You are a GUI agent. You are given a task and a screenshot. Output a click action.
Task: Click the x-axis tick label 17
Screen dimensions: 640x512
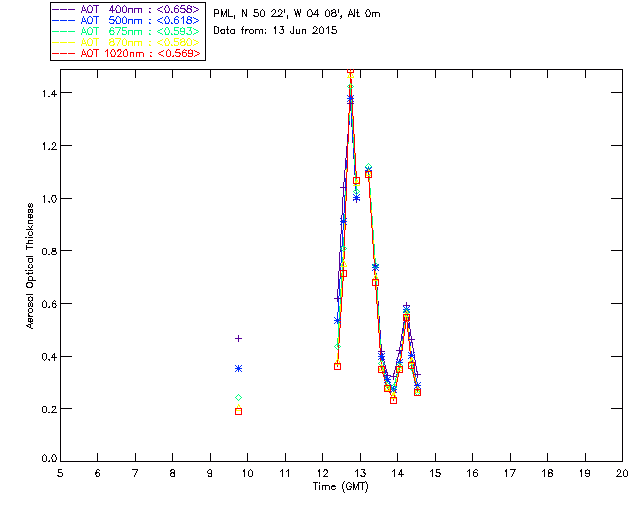tap(510, 474)
